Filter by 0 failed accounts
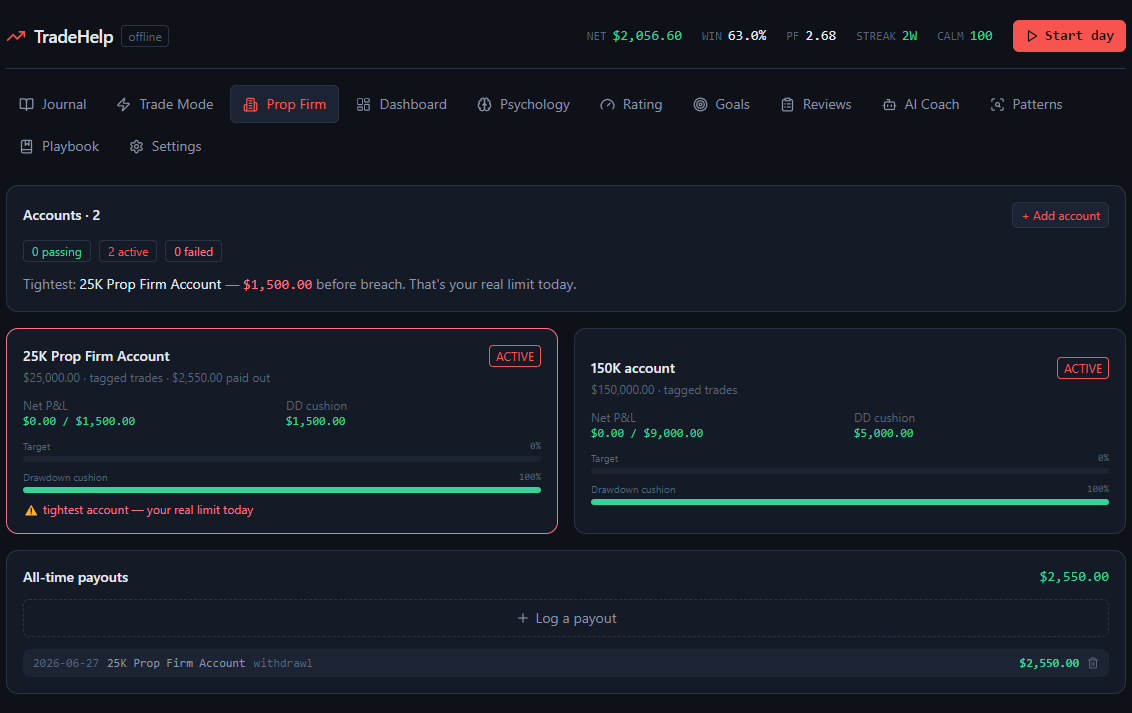Image resolution: width=1132 pixels, height=713 pixels. click(x=193, y=252)
